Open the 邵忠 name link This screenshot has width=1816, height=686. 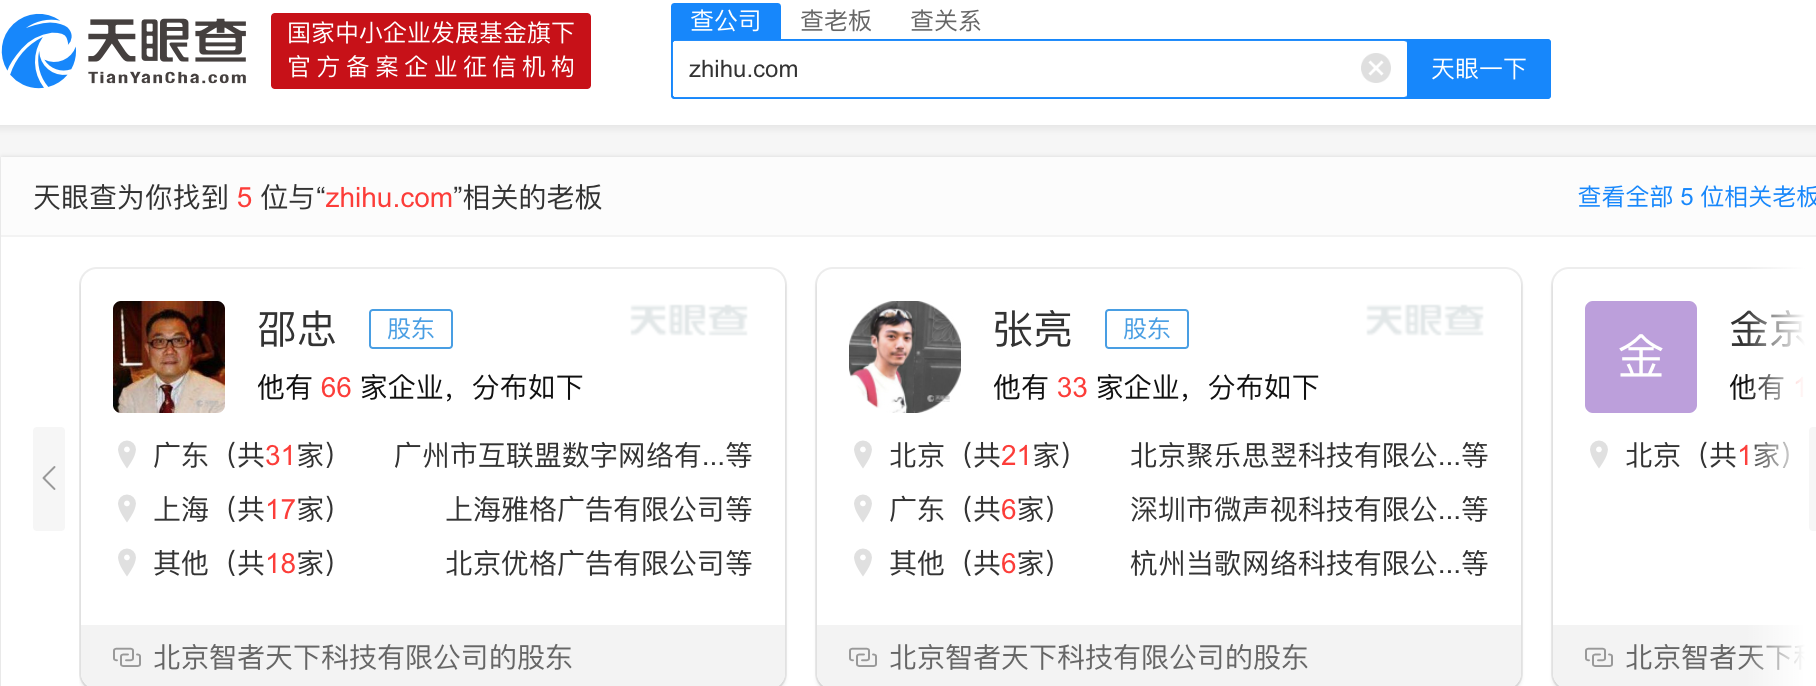coord(296,329)
